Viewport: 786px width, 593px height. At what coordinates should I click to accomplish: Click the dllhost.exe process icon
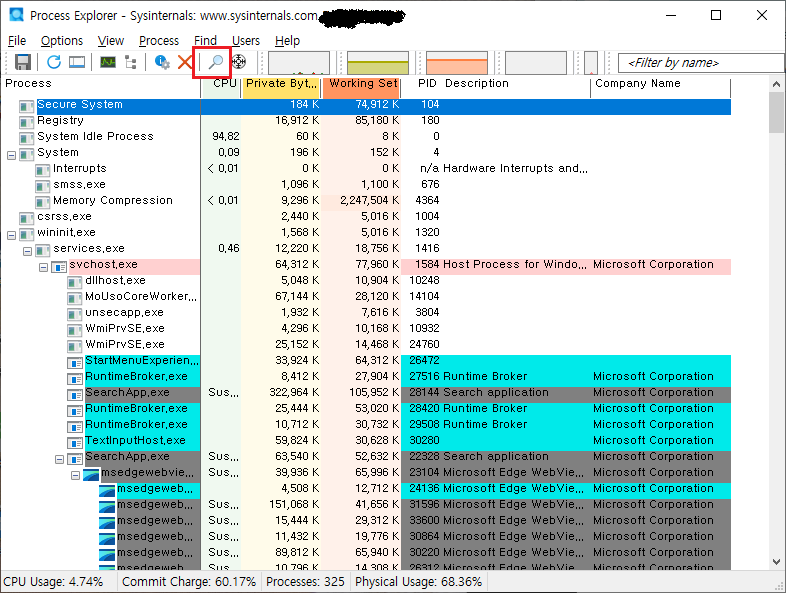[75, 283]
